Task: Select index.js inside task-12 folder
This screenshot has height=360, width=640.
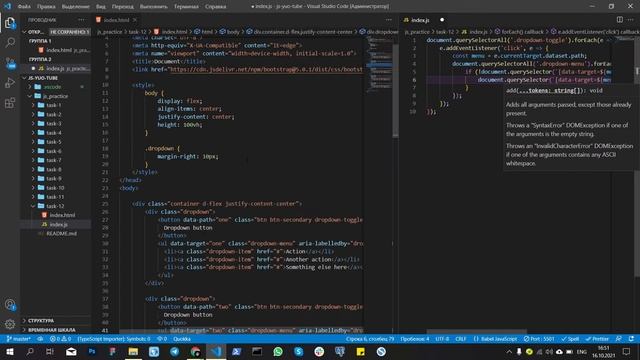Action: pos(56,224)
